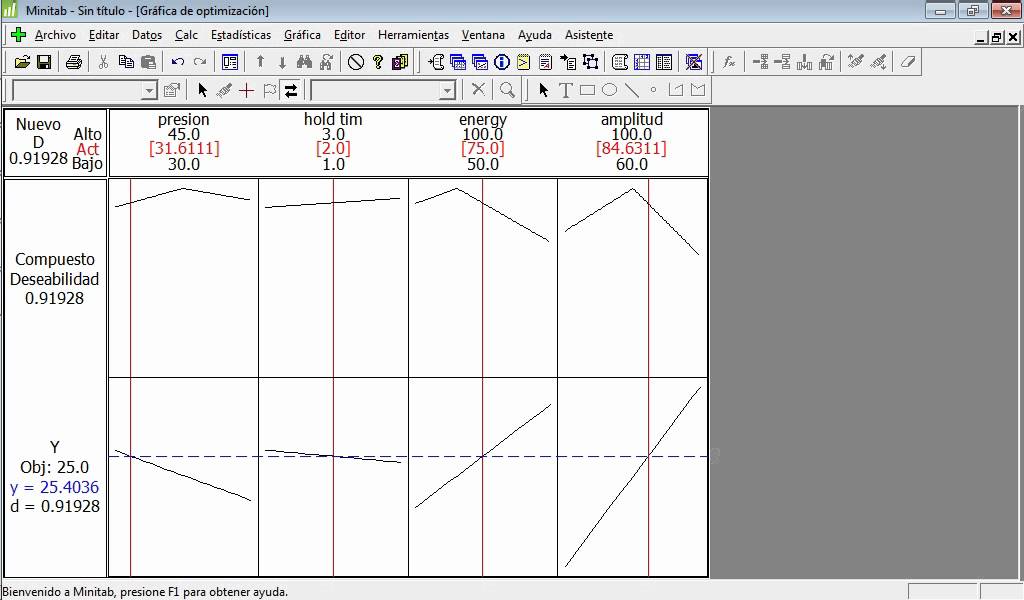Select the Text tool T icon
This screenshot has width=1024, height=600.
(565, 90)
